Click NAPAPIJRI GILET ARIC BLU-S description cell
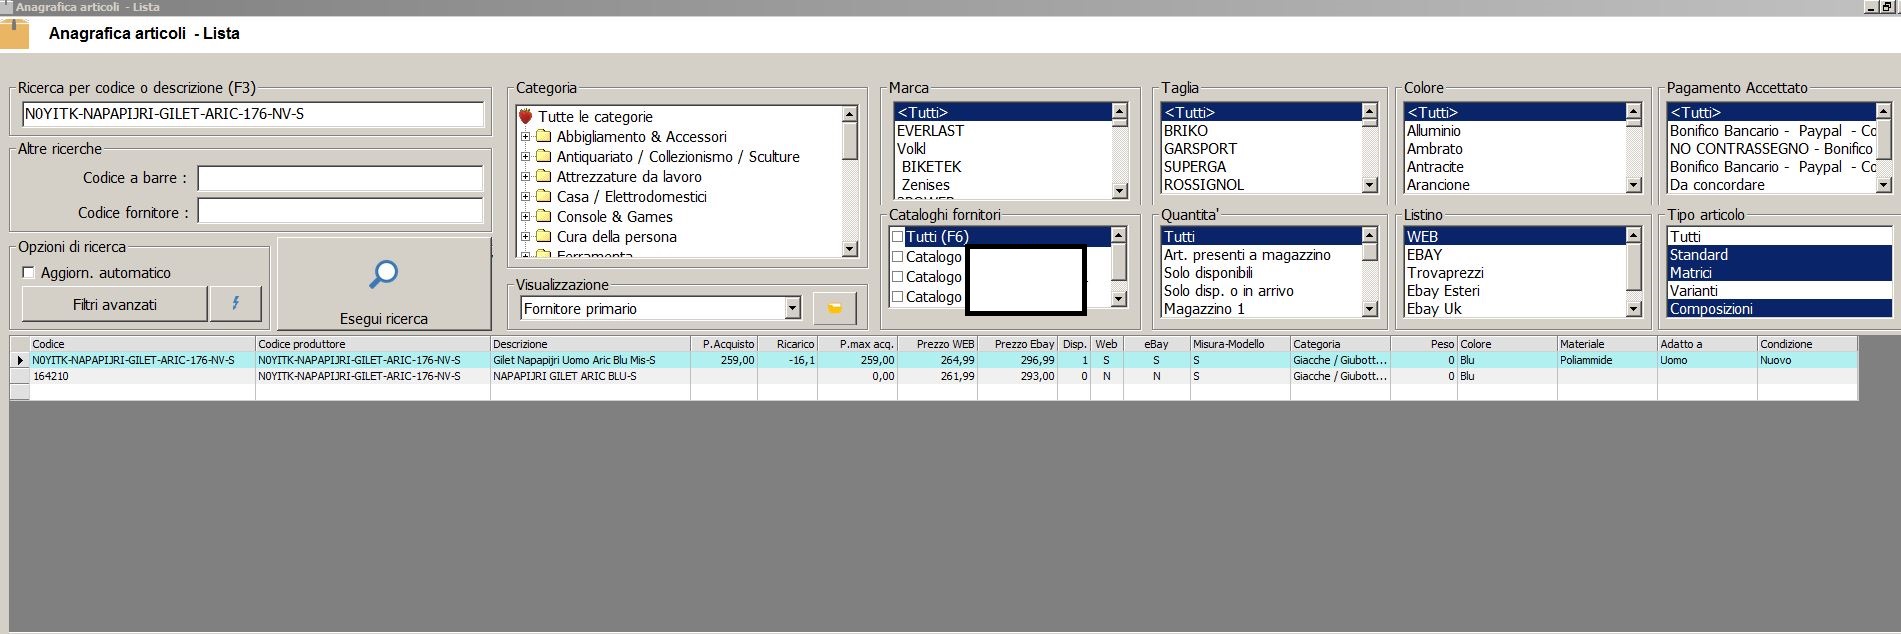Image resolution: width=1901 pixels, height=634 pixels. 590,376
